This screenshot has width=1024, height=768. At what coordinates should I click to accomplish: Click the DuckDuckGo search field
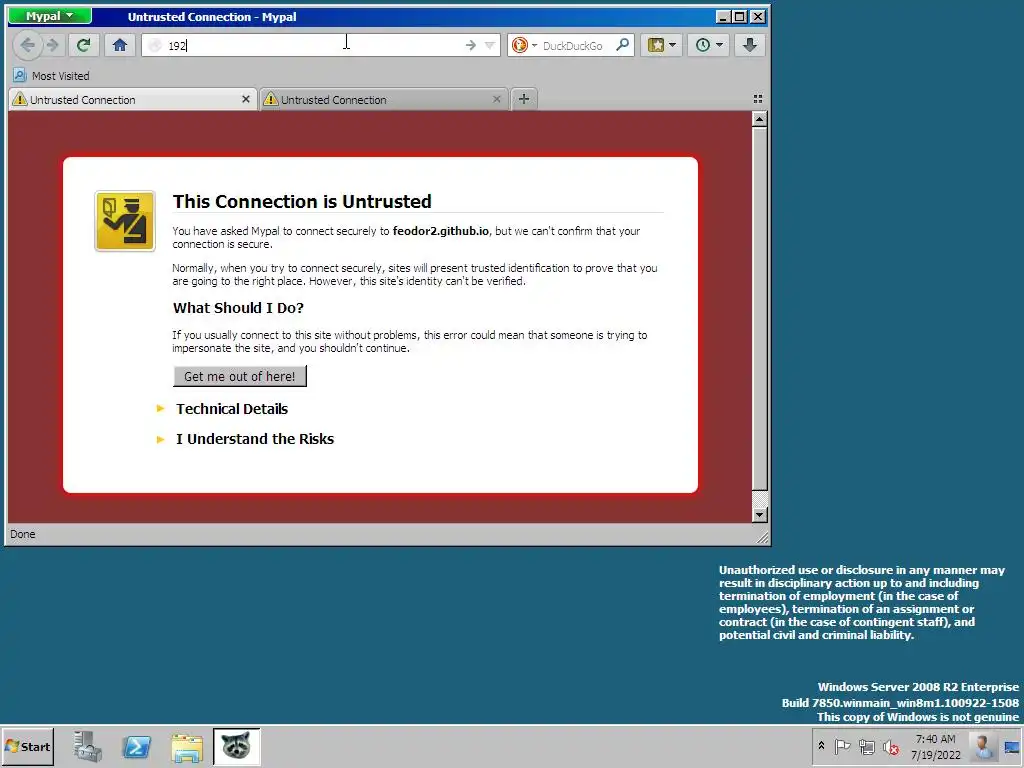pyautogui.click(x=573, y=45)
